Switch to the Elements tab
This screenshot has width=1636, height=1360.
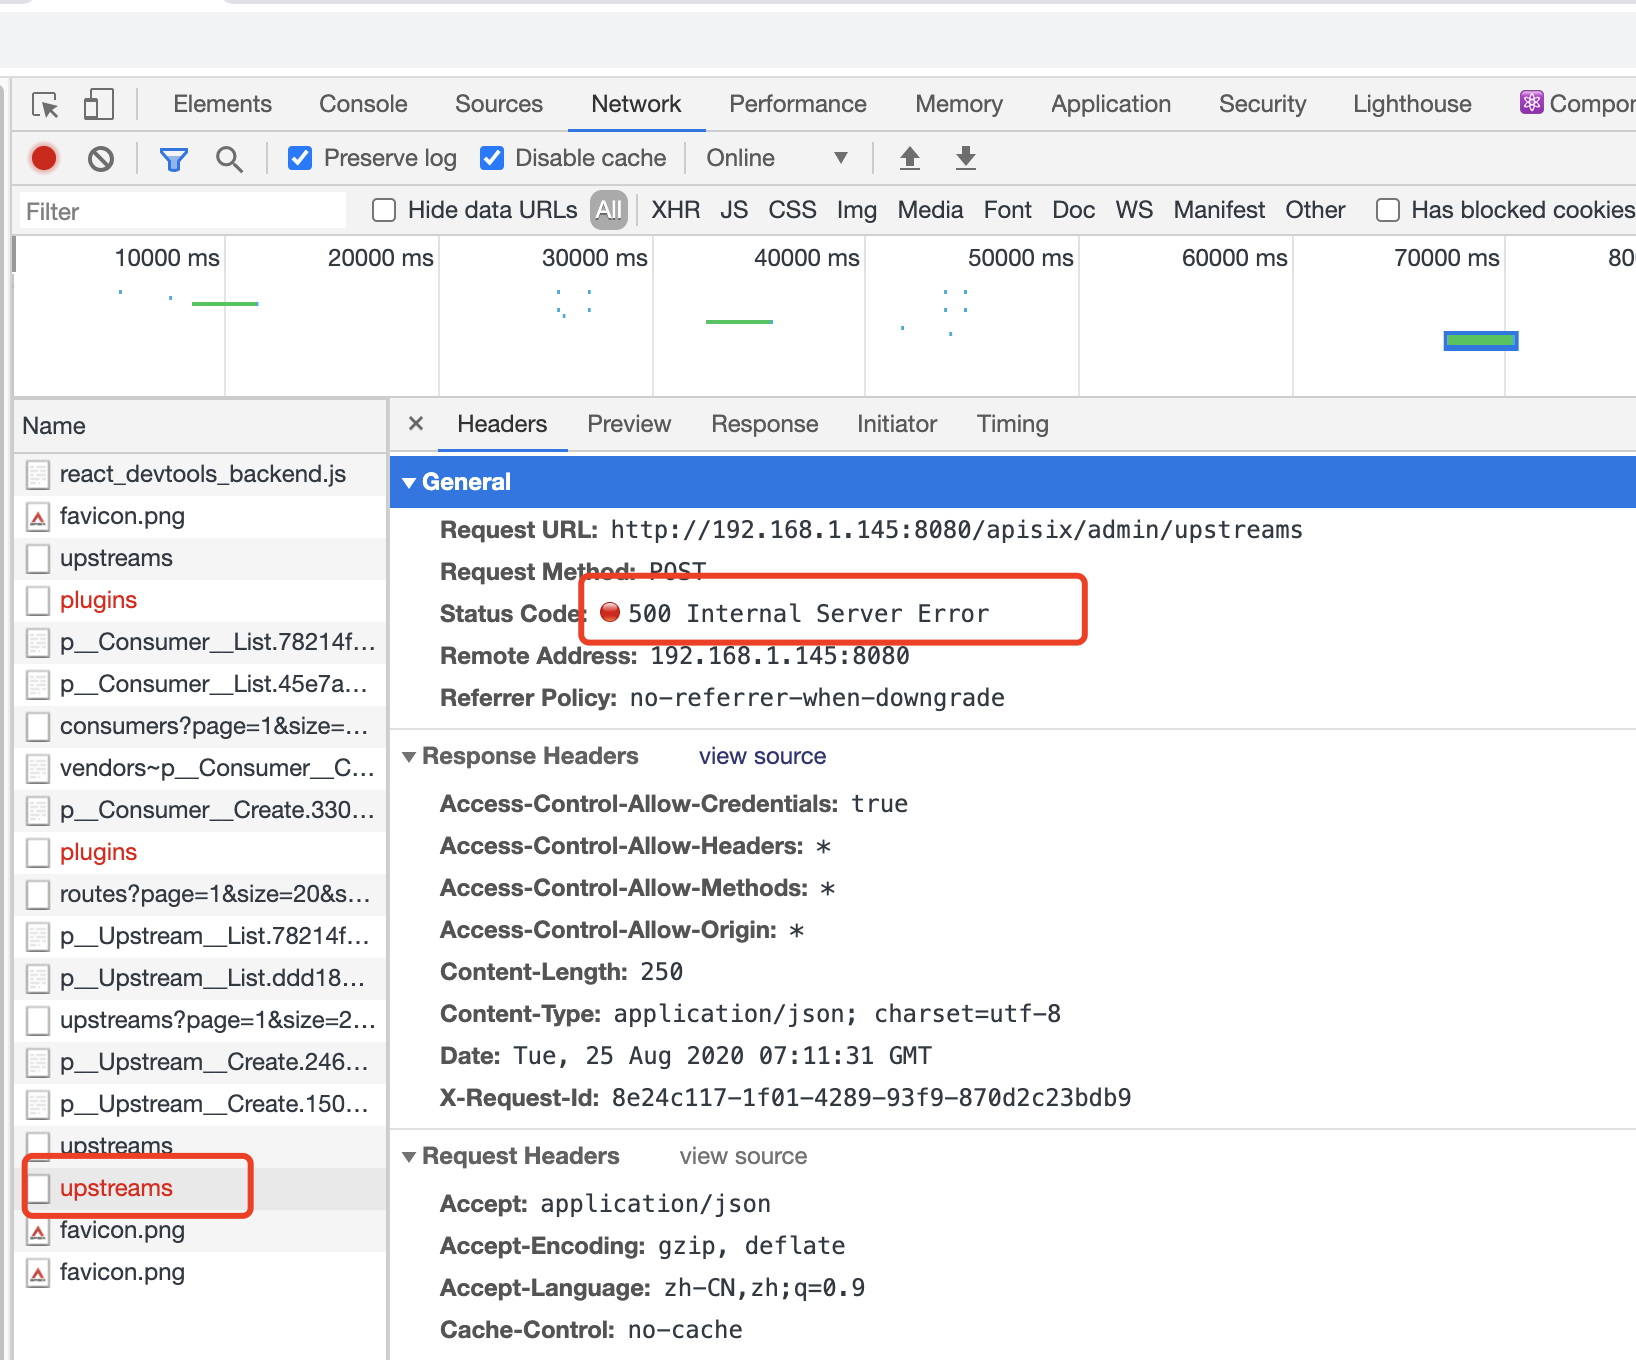tap(222, 104)
